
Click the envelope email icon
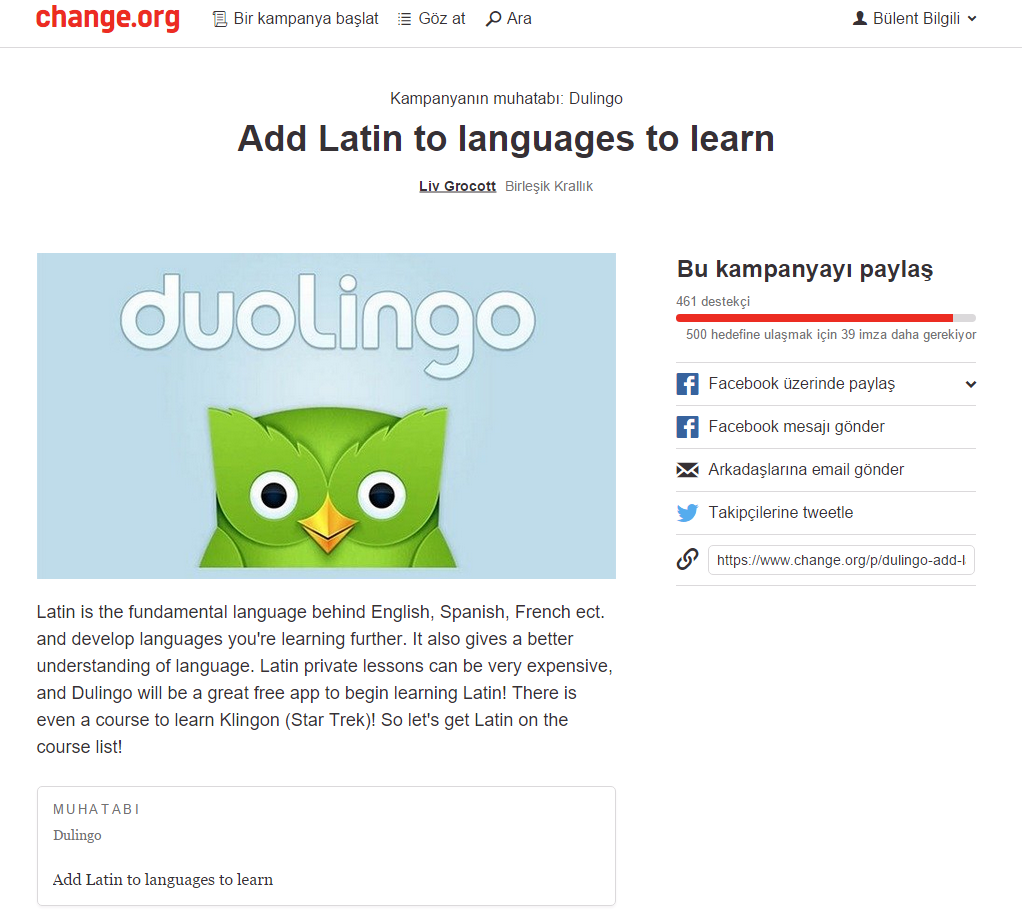click(688, 470)
